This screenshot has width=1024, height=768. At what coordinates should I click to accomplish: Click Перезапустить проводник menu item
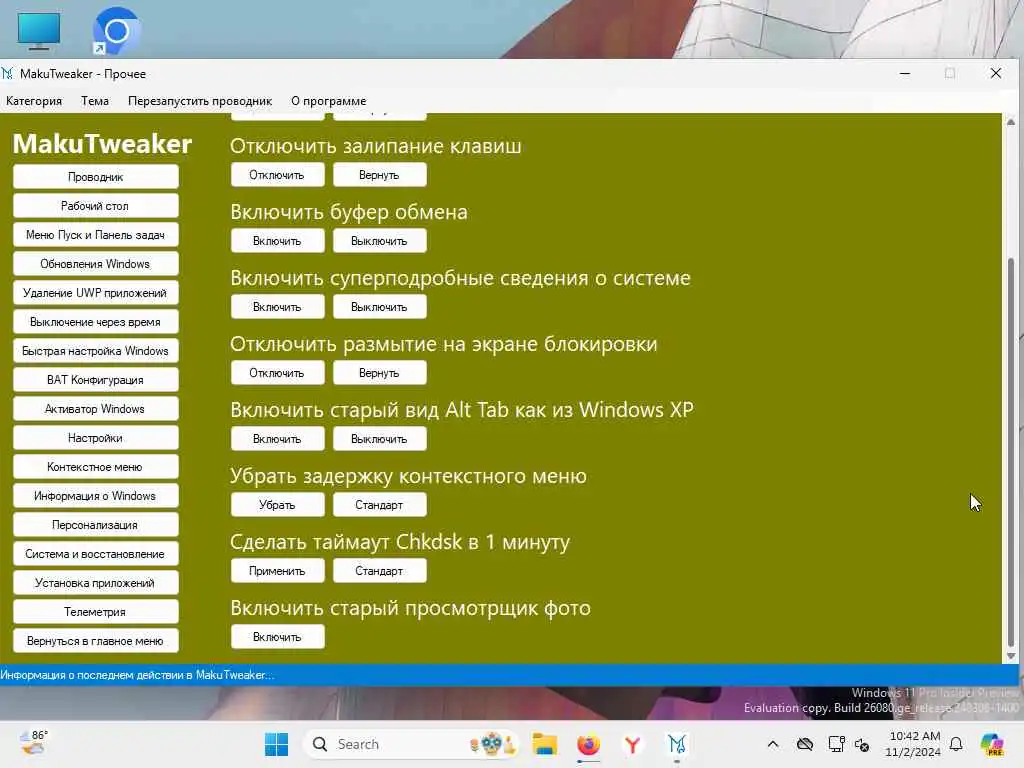tap(200, 101)
